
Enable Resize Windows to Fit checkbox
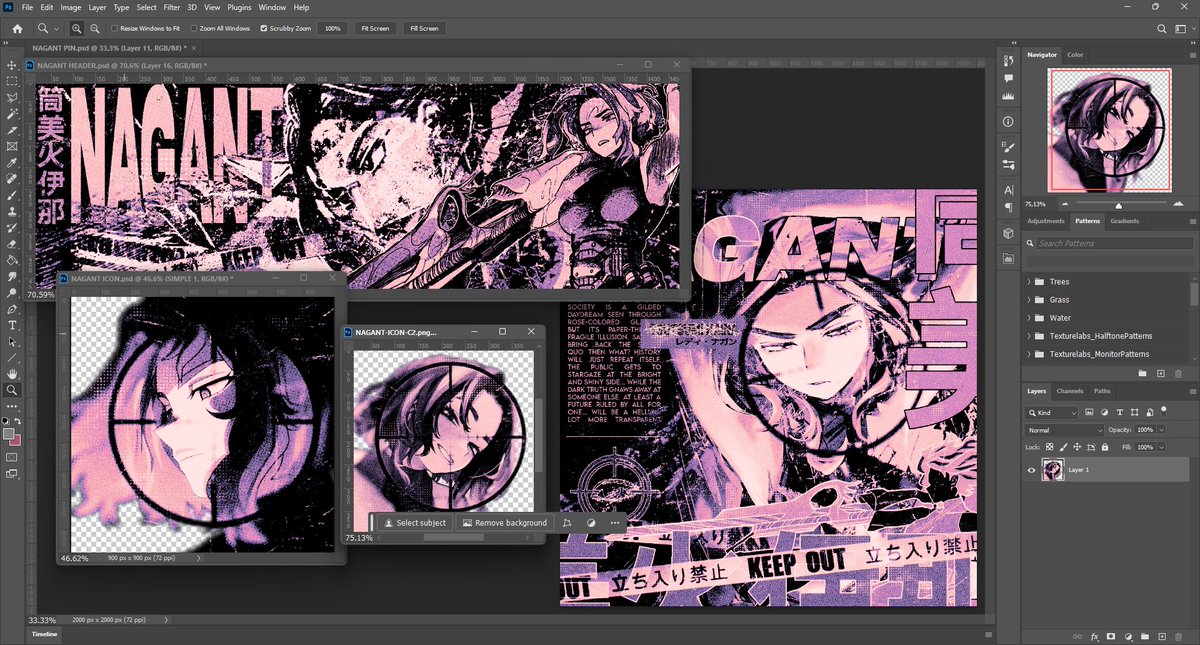click(113, 29)
